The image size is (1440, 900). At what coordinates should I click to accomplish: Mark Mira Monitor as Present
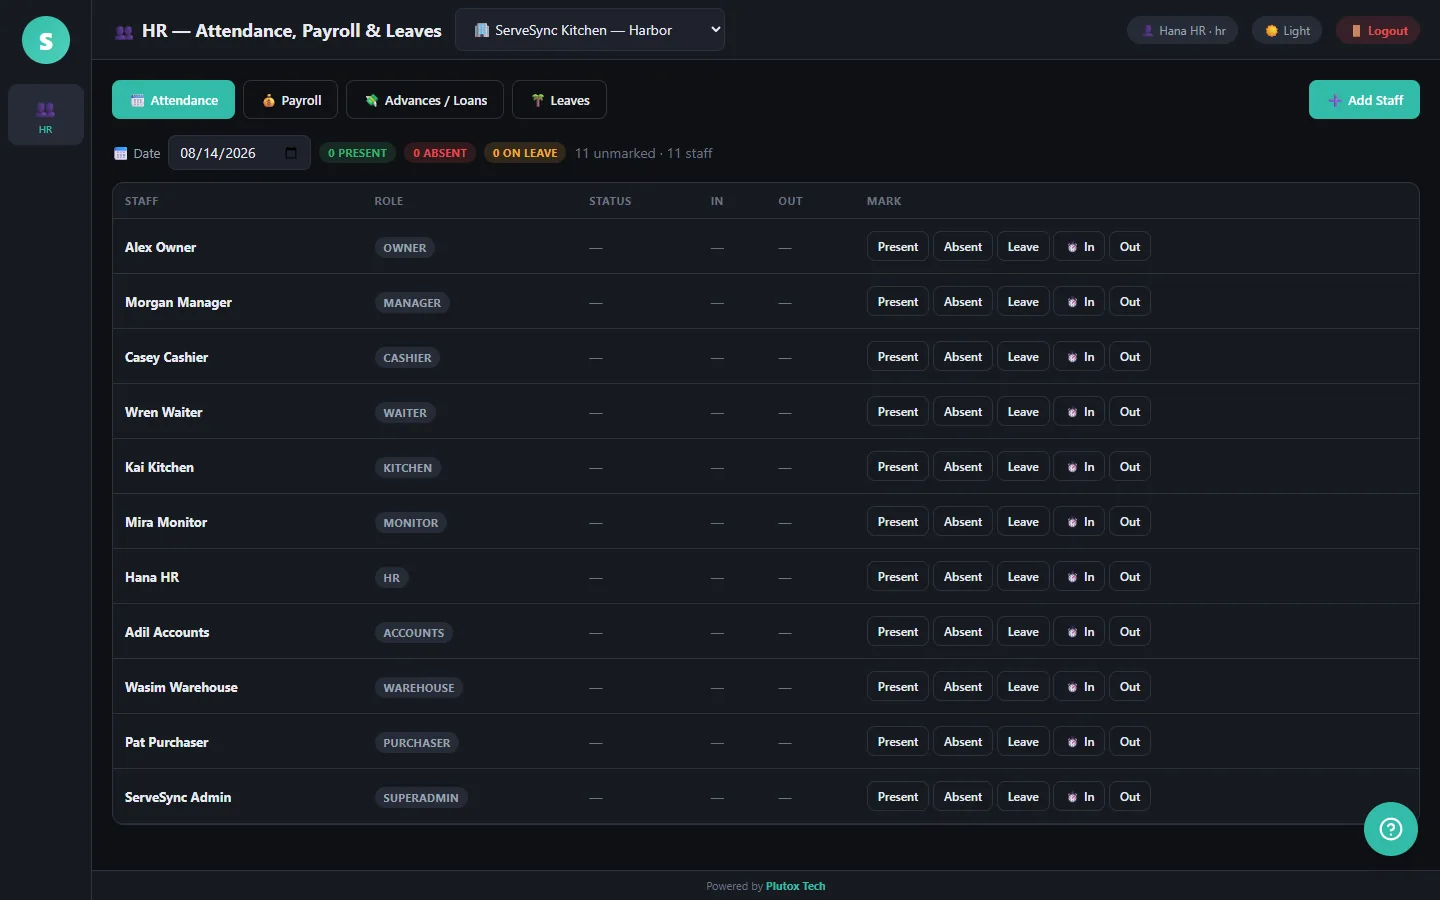click(x=898, y=522)
